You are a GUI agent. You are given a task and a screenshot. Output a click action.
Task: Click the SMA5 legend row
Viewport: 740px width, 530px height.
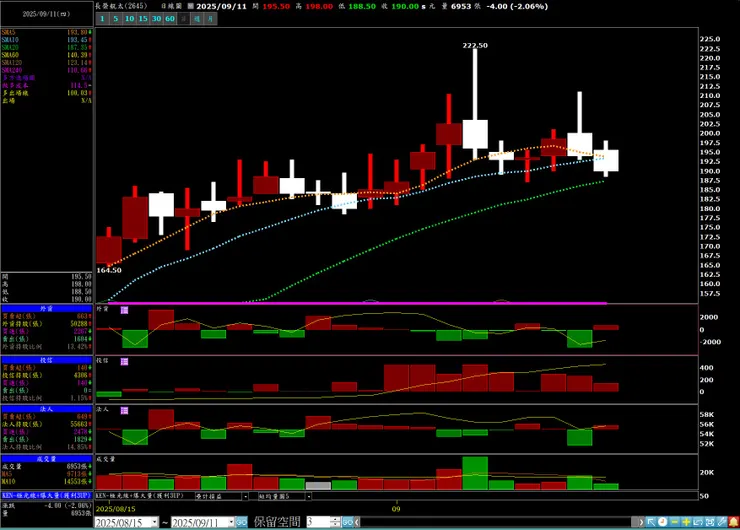[46, 33]
